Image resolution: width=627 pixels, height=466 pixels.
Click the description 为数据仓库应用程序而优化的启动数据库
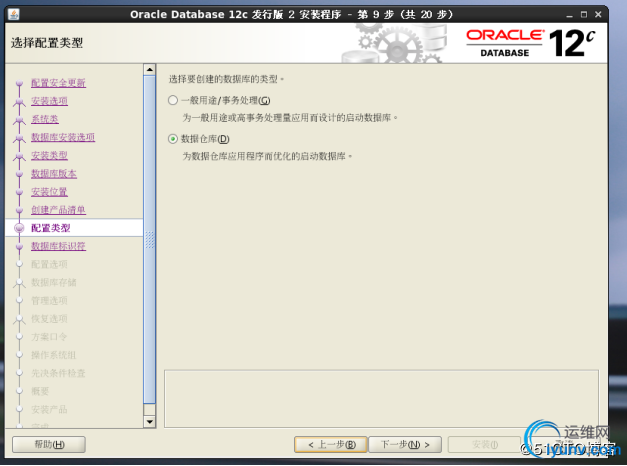pos(267,156)
